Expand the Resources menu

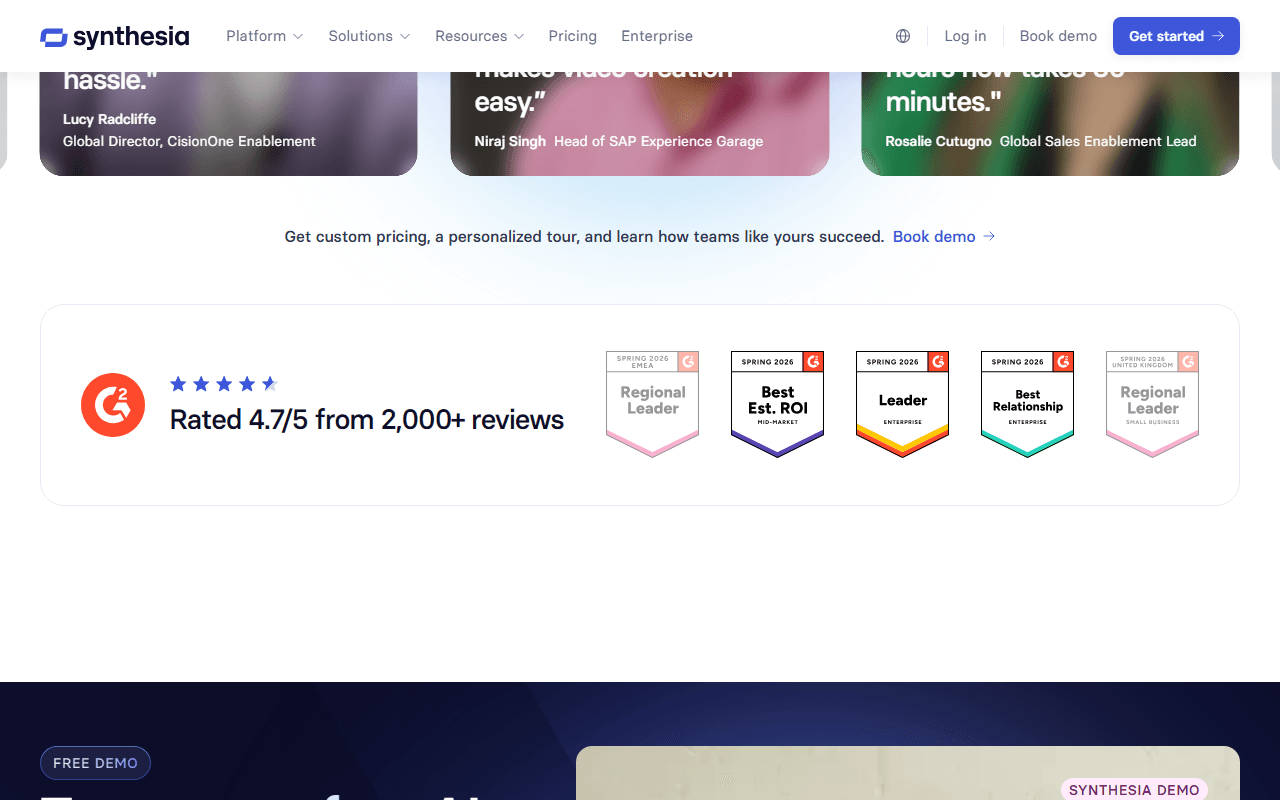pos(479,36)
